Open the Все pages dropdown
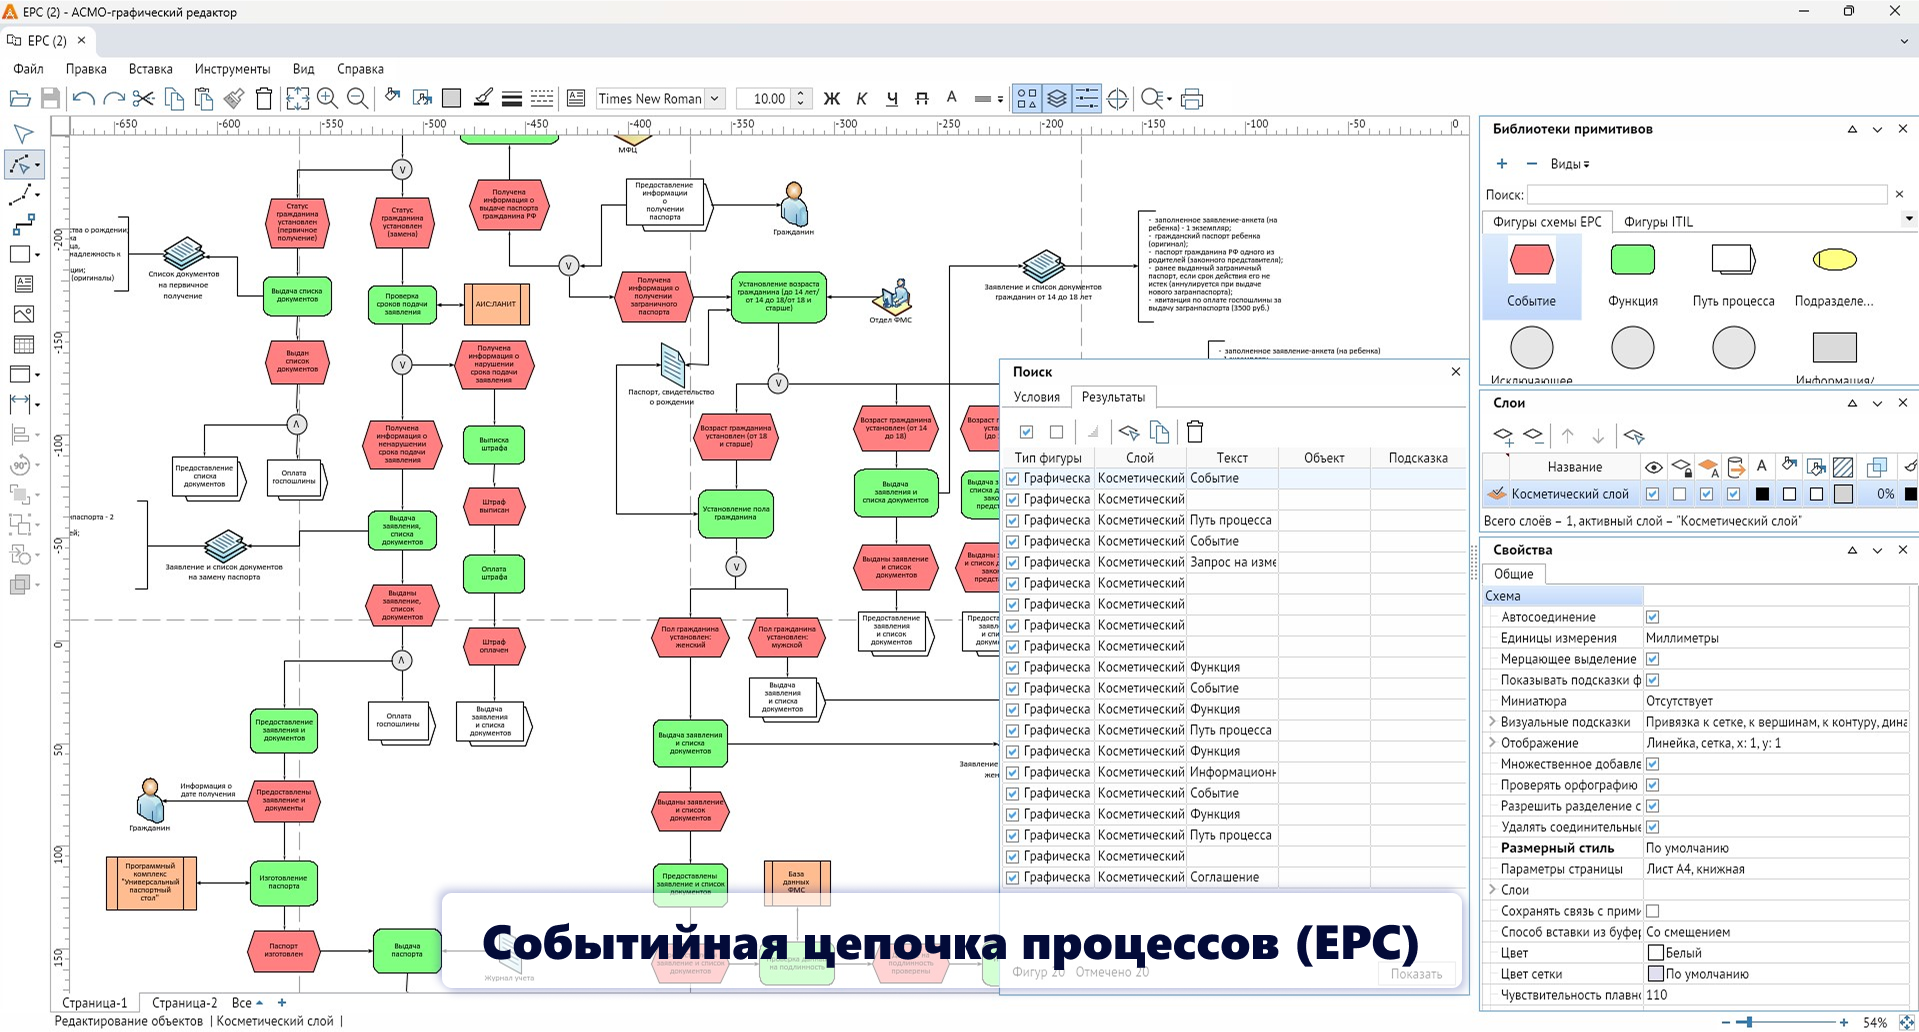 (x=247, y=1003)
